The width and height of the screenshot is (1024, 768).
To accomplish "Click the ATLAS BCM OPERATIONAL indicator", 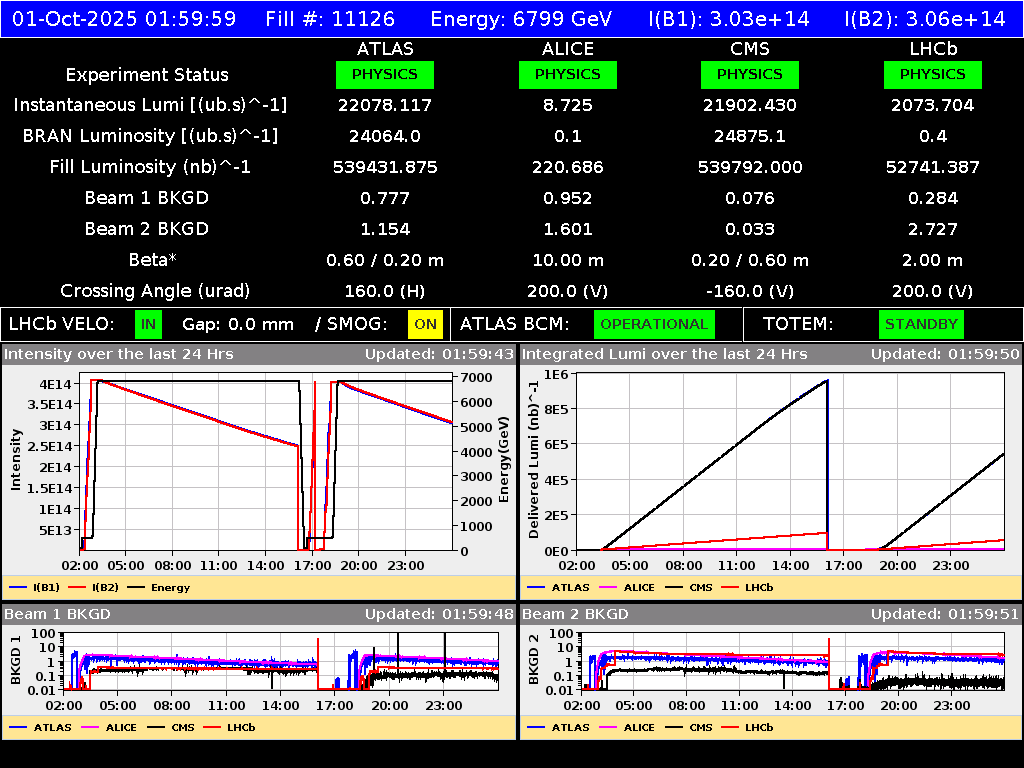I will pos(654,324).
